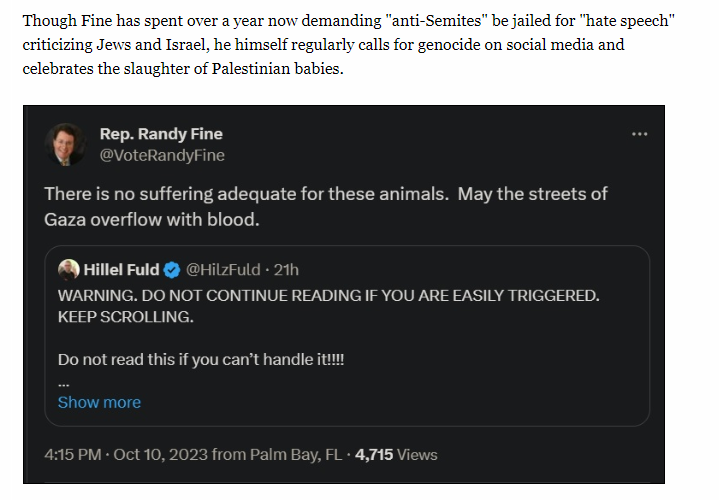The image size is (719, 500).
Task: Open the three-dot more options menu
Action: click(639, 134)
